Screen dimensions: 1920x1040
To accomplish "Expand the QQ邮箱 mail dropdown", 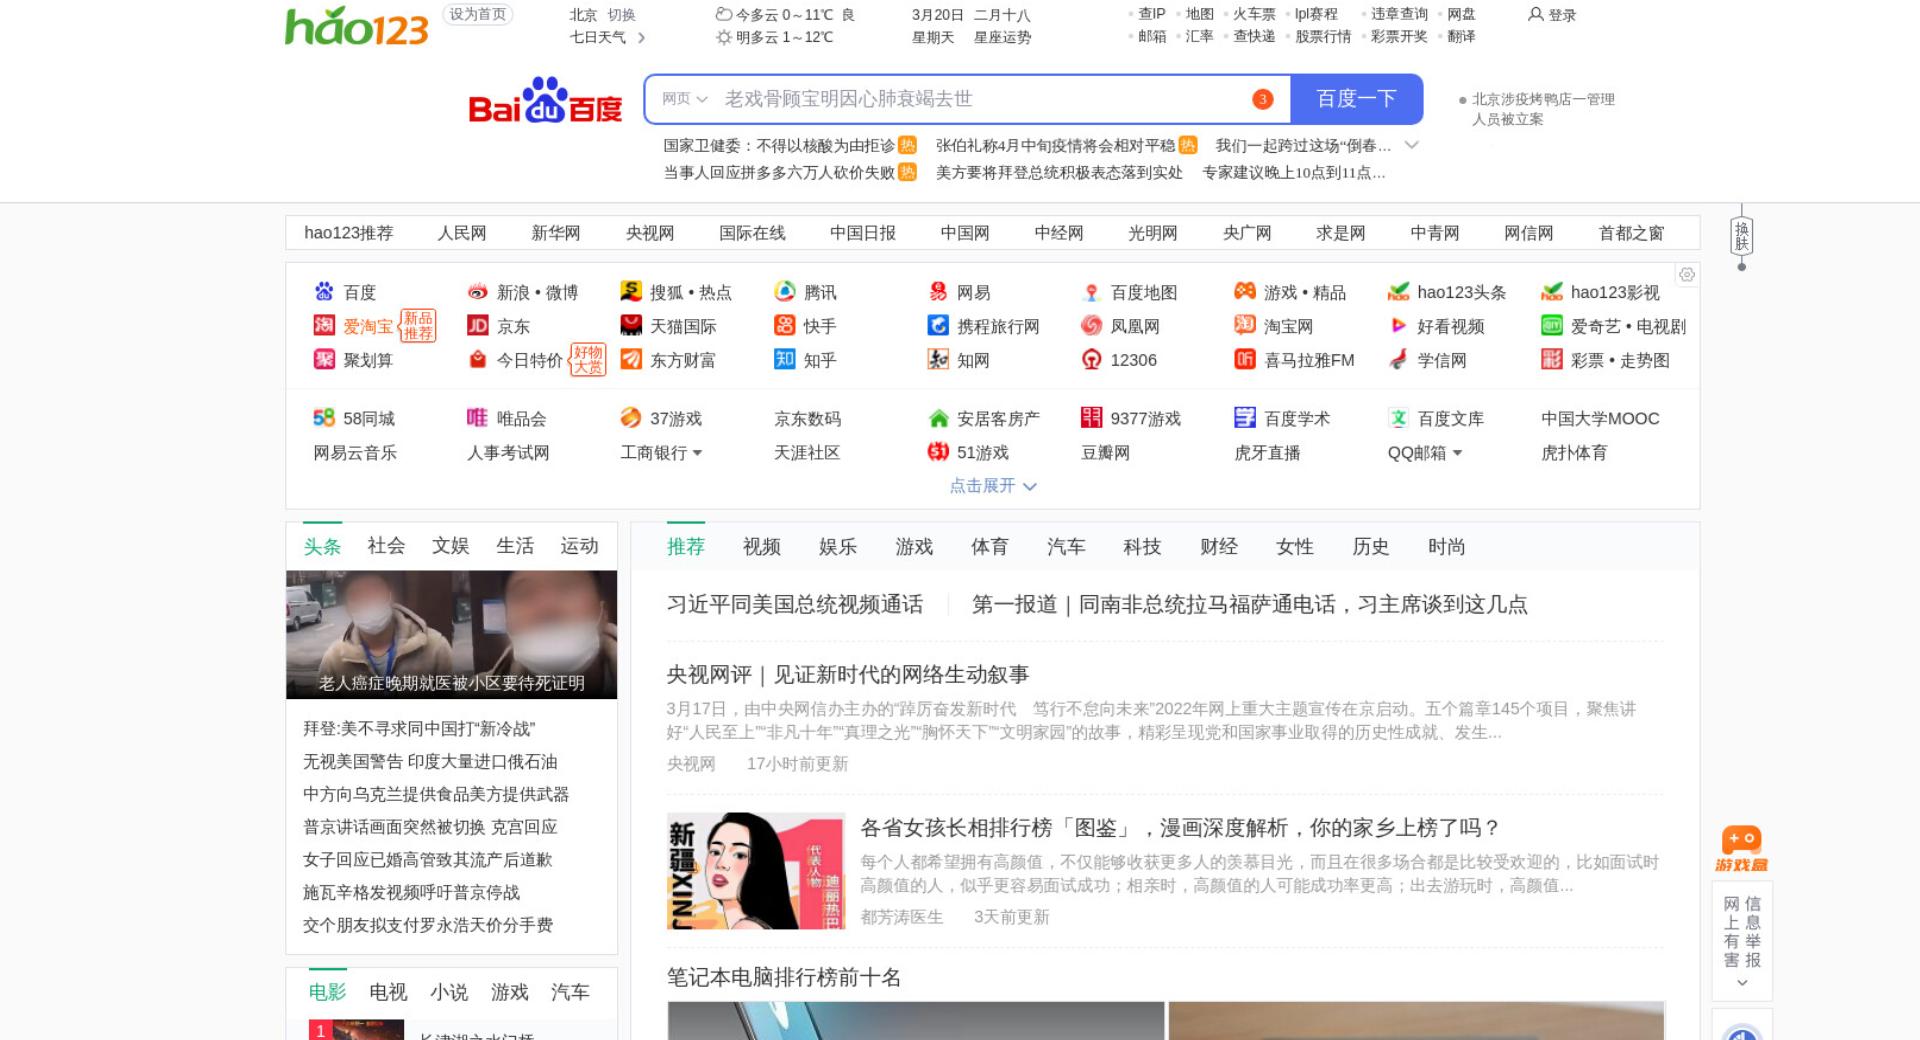I will coord(1457,453).
